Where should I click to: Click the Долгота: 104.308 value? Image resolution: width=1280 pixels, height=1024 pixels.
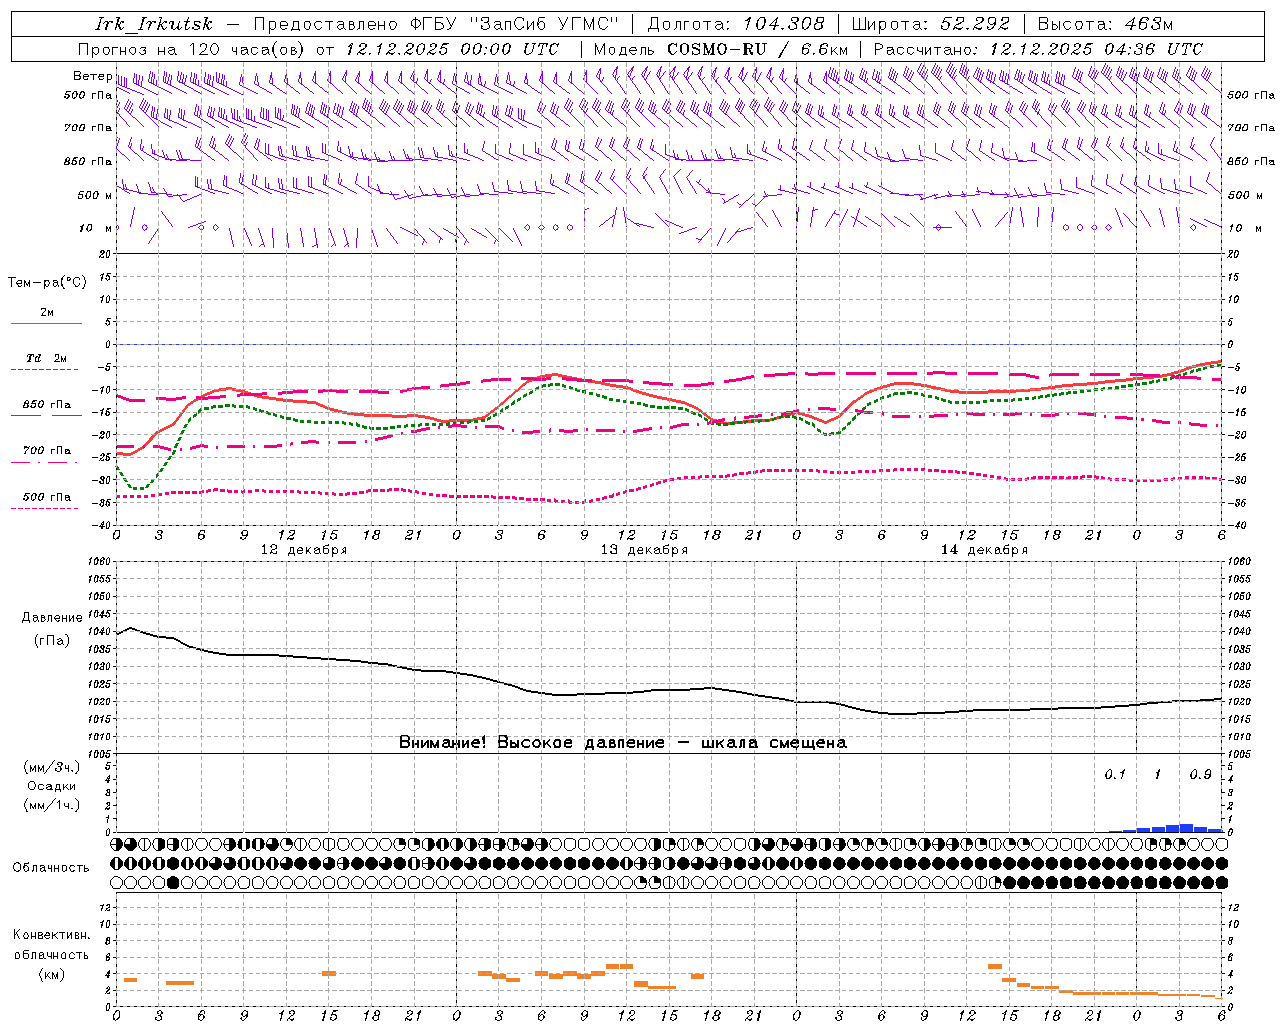pyautogui.click(x=736, y=24)
